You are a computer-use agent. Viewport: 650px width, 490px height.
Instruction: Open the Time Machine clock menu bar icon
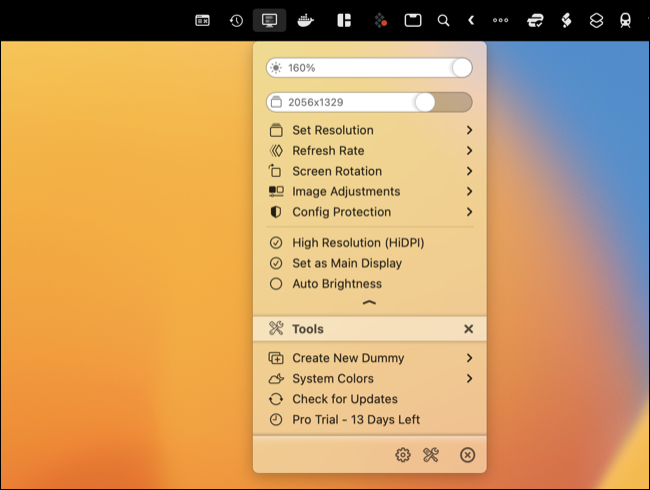pos(236,20)
